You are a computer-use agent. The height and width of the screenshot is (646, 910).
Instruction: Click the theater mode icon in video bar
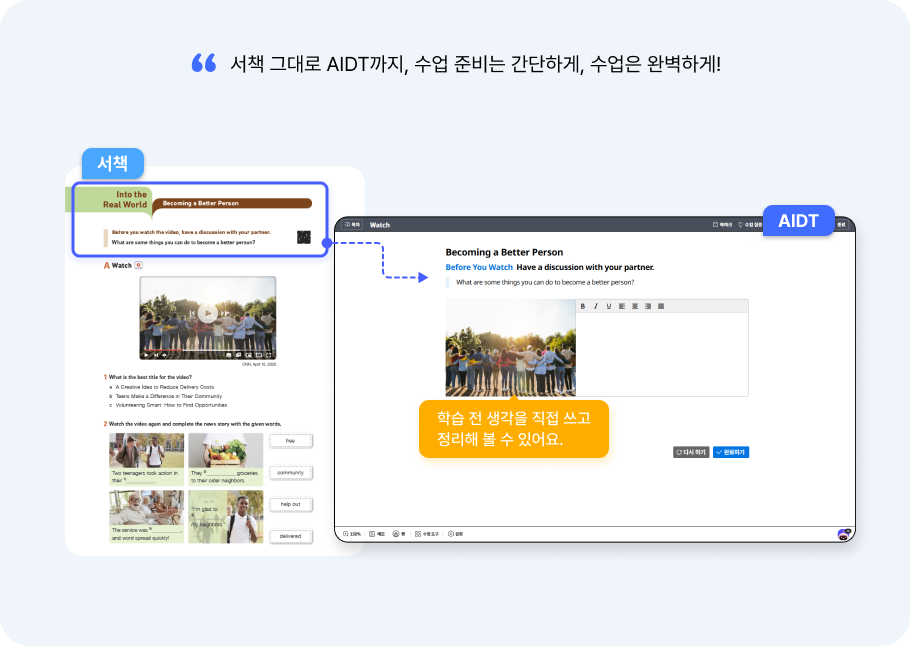(x=259, y=355)
